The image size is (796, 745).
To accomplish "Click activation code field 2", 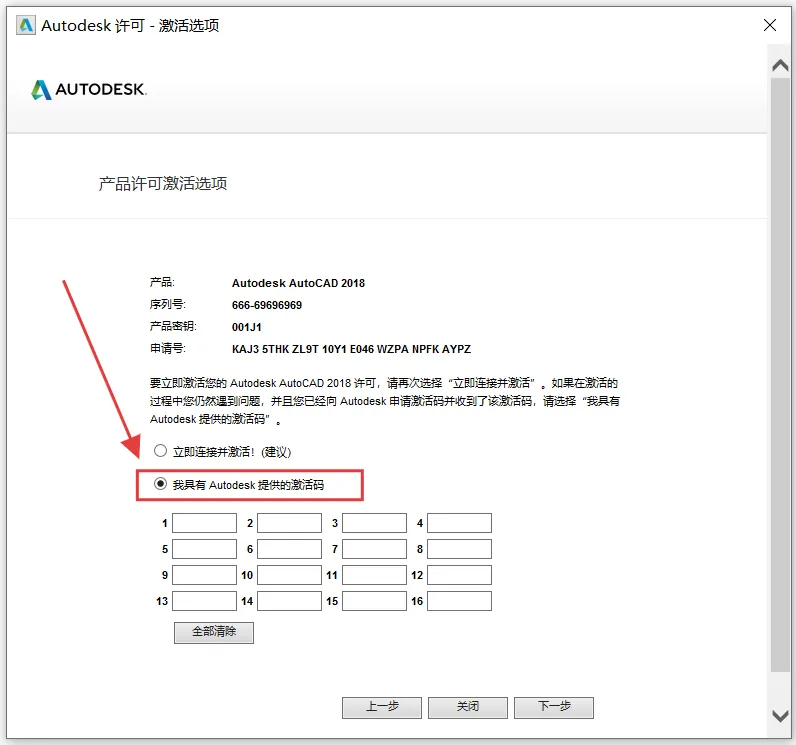I will (x=289, y=523).
